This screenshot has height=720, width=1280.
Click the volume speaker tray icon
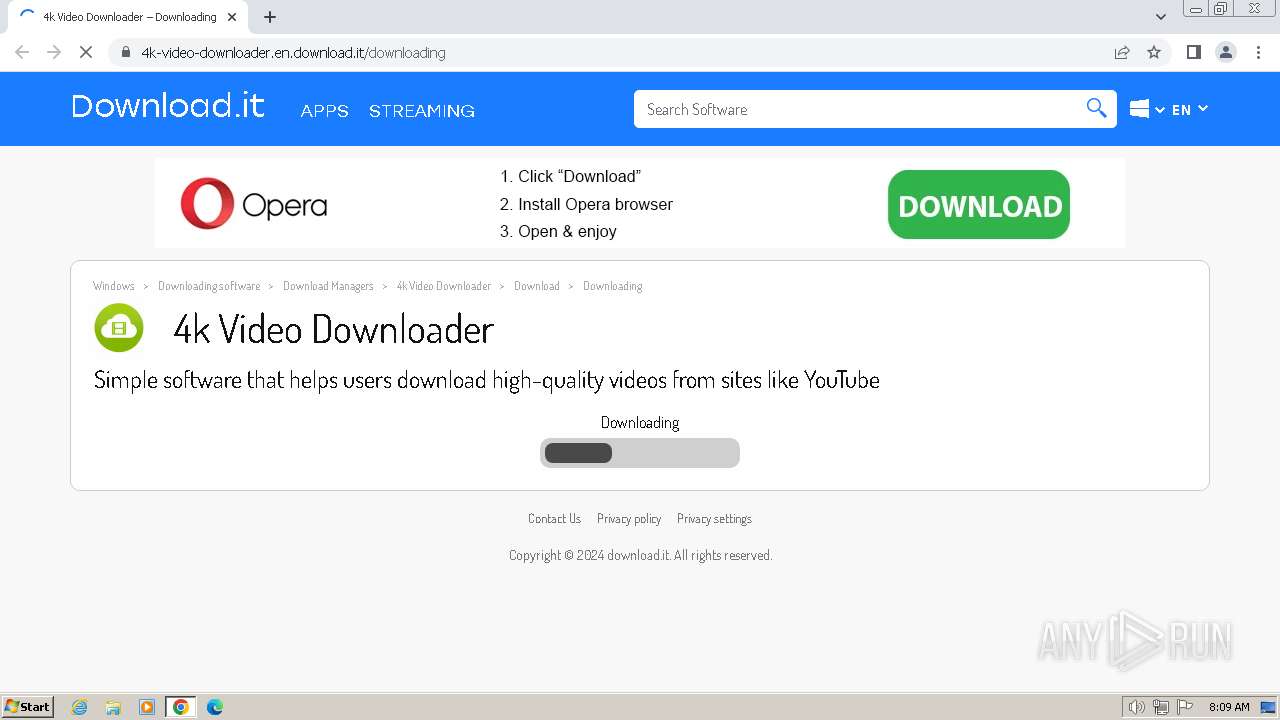coord(1137,707)
